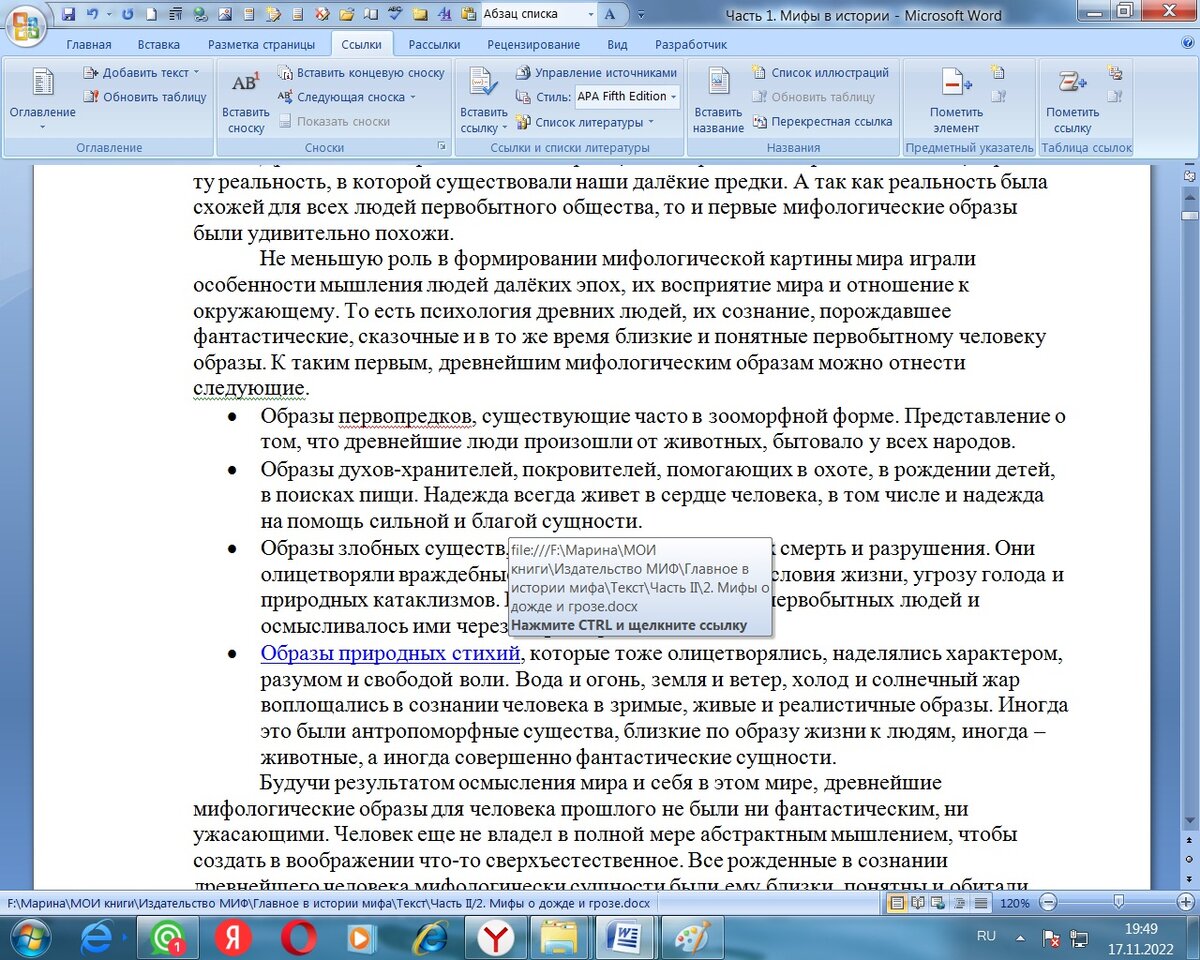The height and width of the screenshot is (960, 1200).
Task: Click the Redo icon in quick access toolbar
Action: (127, 15)
